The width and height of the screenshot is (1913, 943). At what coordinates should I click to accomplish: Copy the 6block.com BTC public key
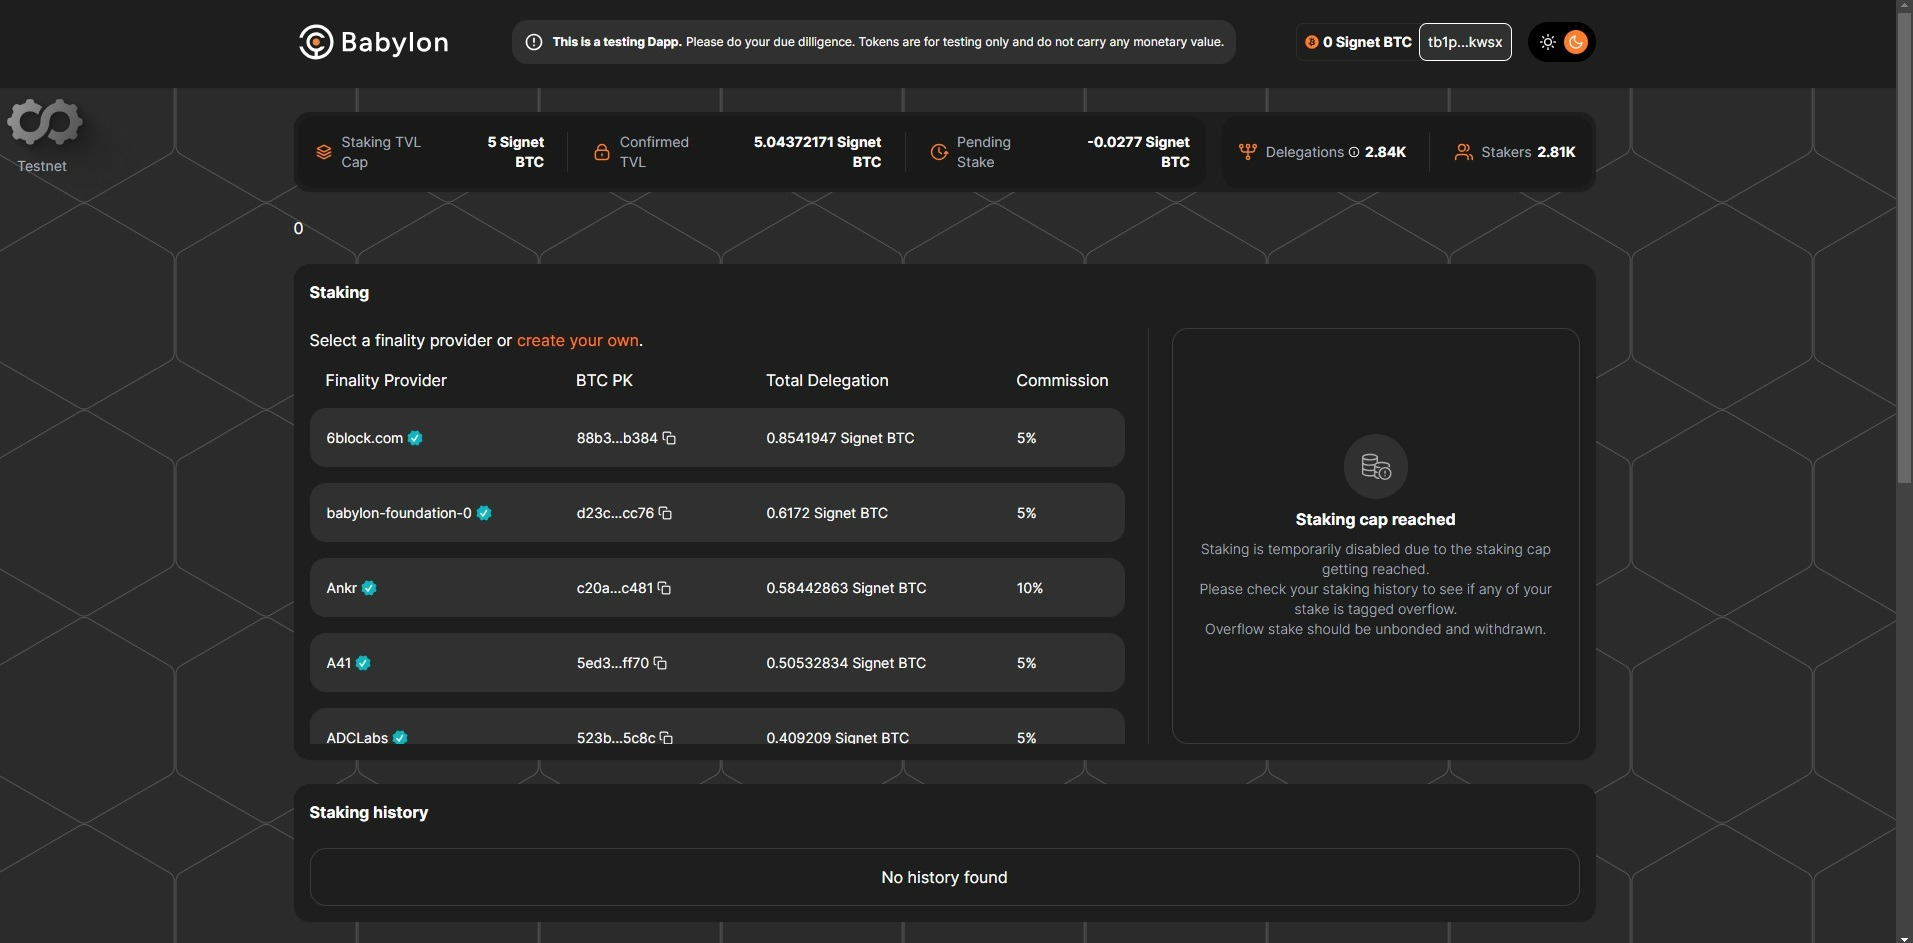(x=669, y=438)
